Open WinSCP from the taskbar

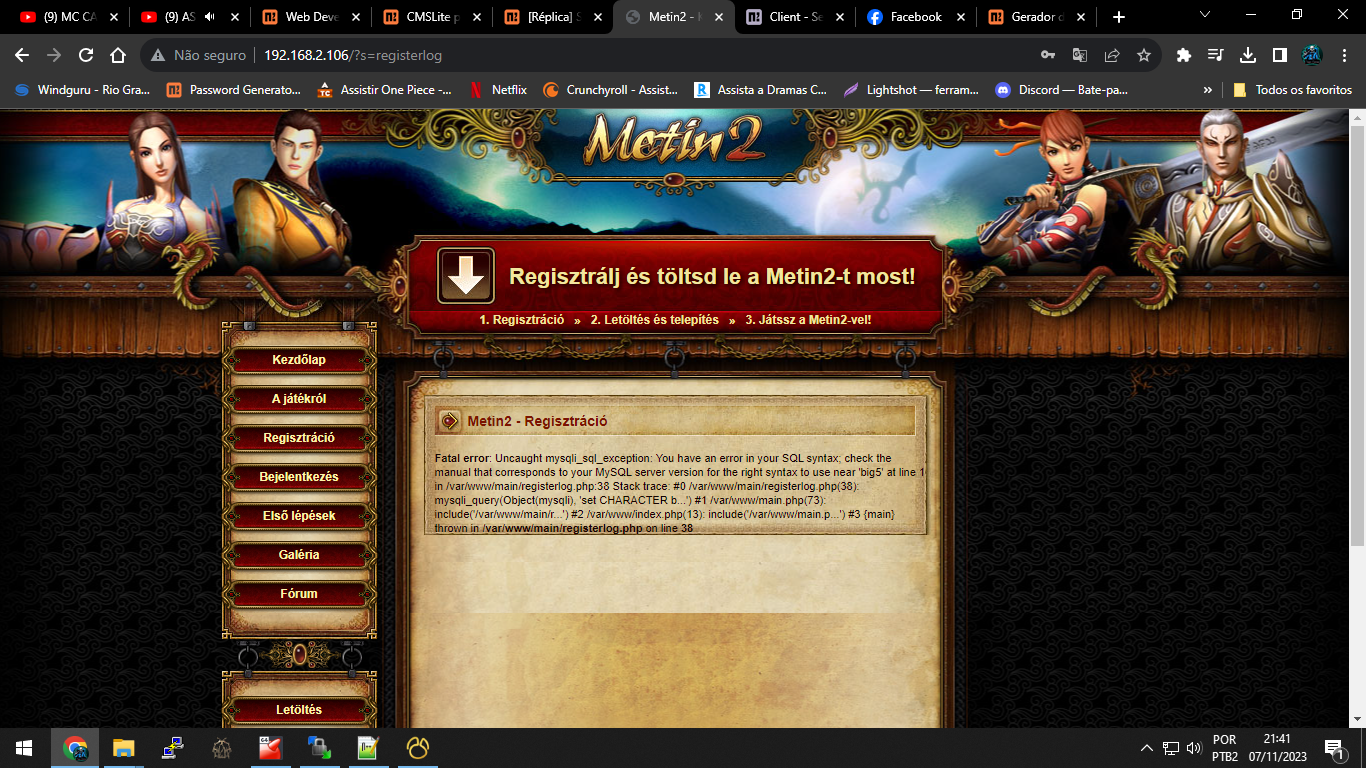(319, 748)
